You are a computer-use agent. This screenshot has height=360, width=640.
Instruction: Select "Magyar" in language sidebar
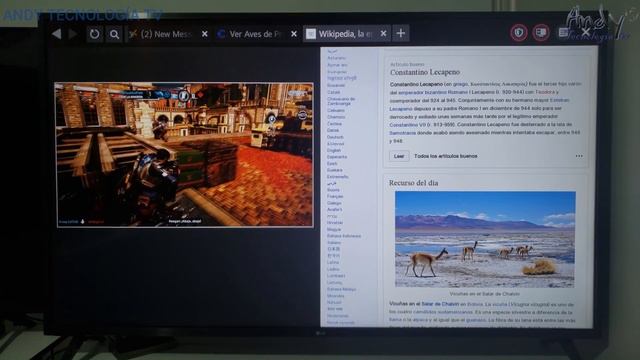pos(333,229)
